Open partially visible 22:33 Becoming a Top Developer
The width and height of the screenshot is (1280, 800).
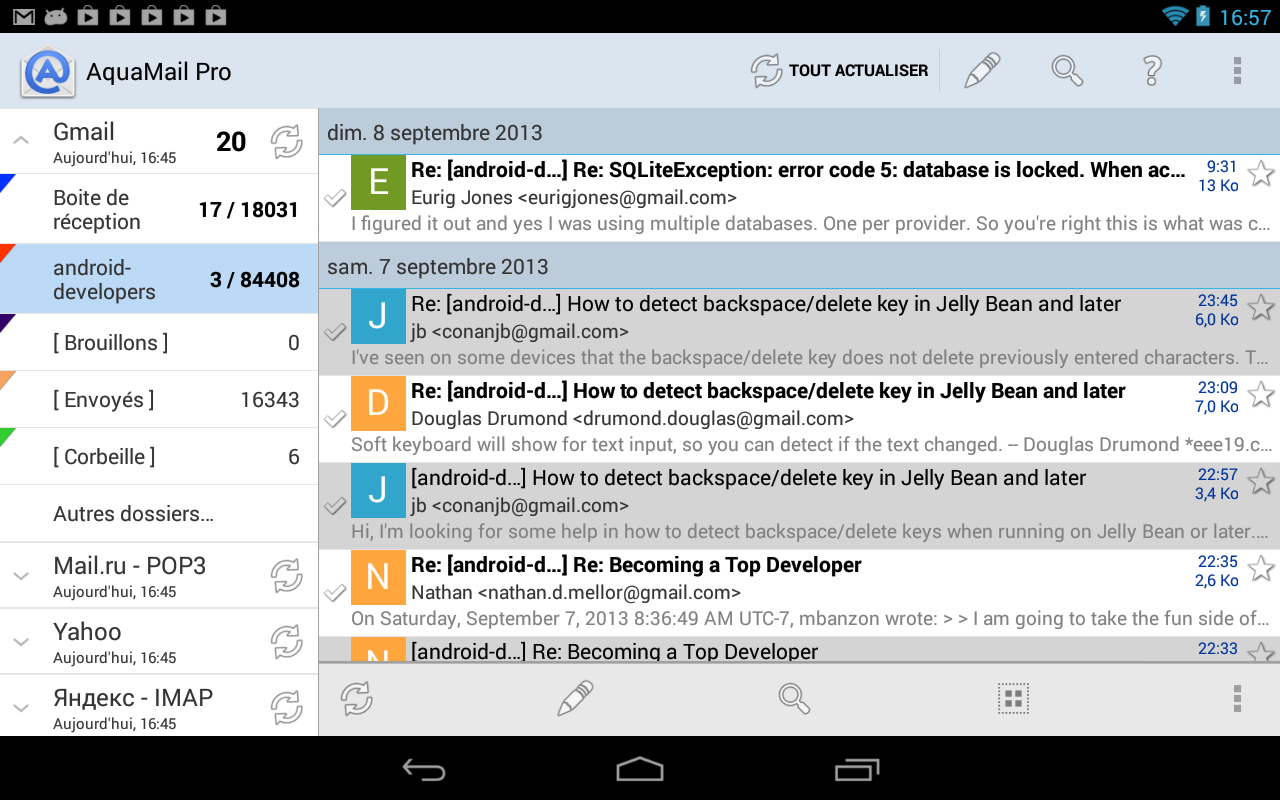click(x=799, y=650)
